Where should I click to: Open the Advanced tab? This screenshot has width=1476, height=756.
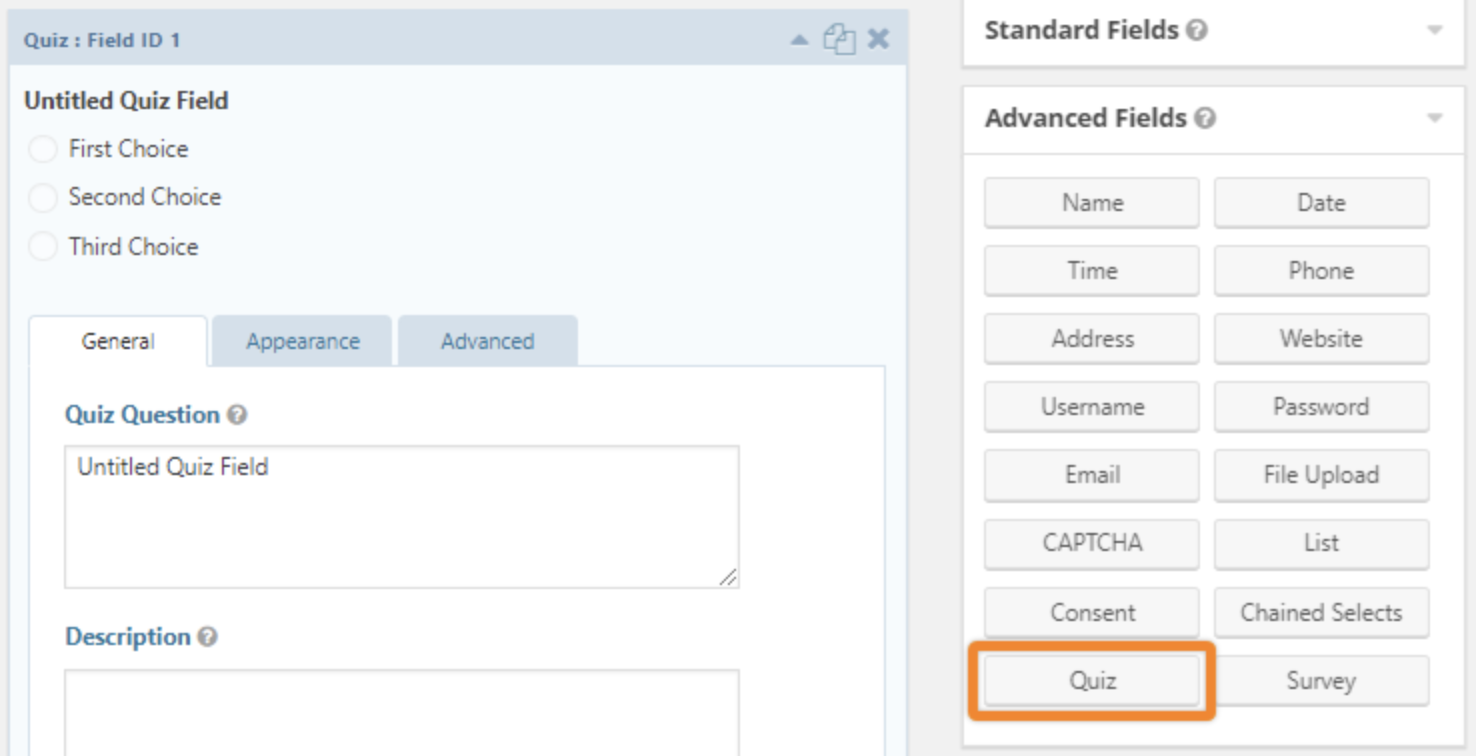[487, 341]
